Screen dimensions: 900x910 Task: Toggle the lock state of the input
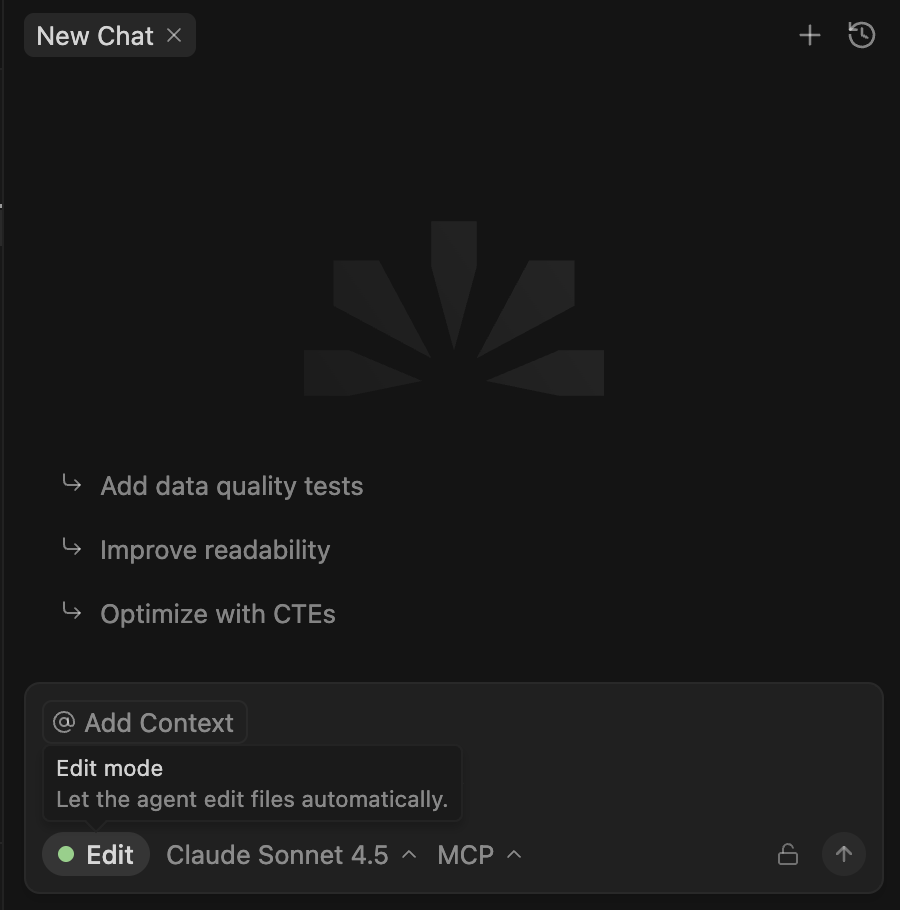point(788,855)
